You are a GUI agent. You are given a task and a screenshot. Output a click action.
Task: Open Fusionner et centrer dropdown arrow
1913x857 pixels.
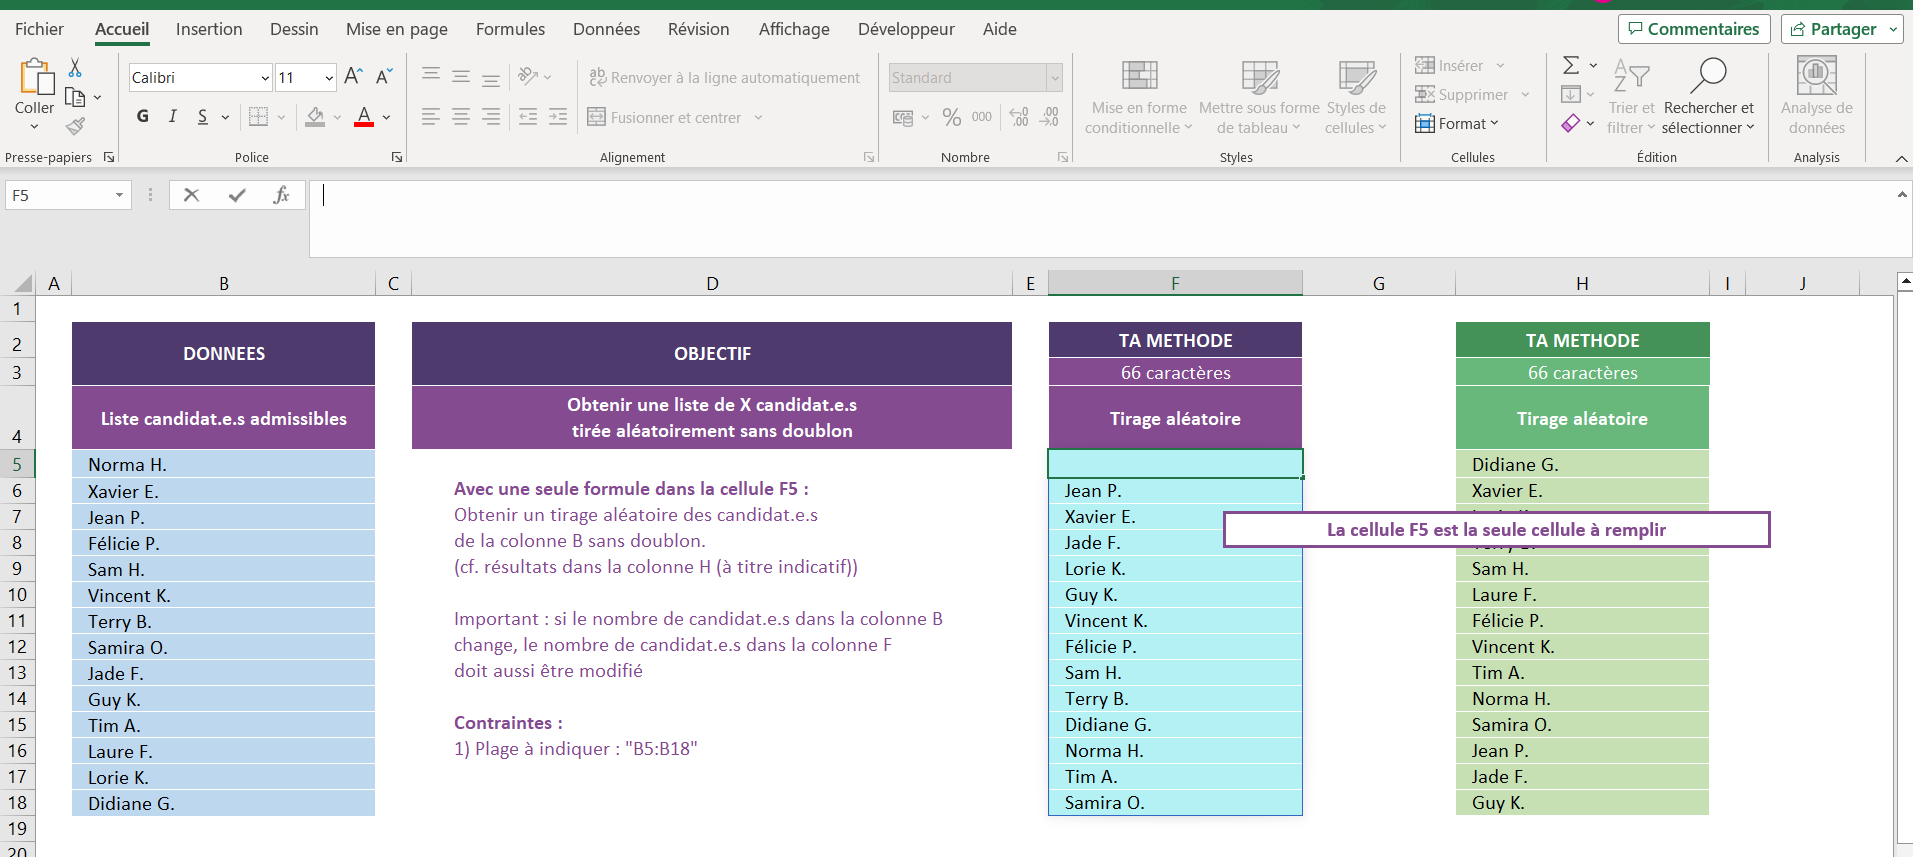point(758,118)
